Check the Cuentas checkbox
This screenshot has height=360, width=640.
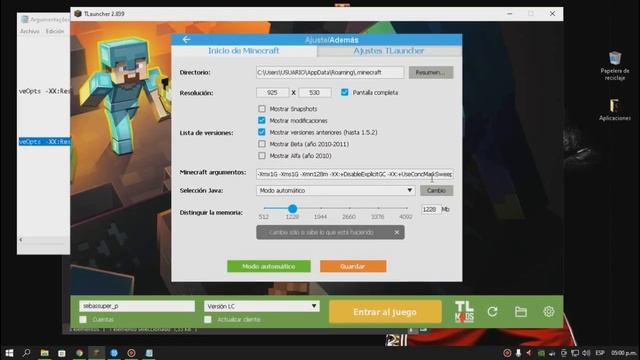(x=83, y=320)
